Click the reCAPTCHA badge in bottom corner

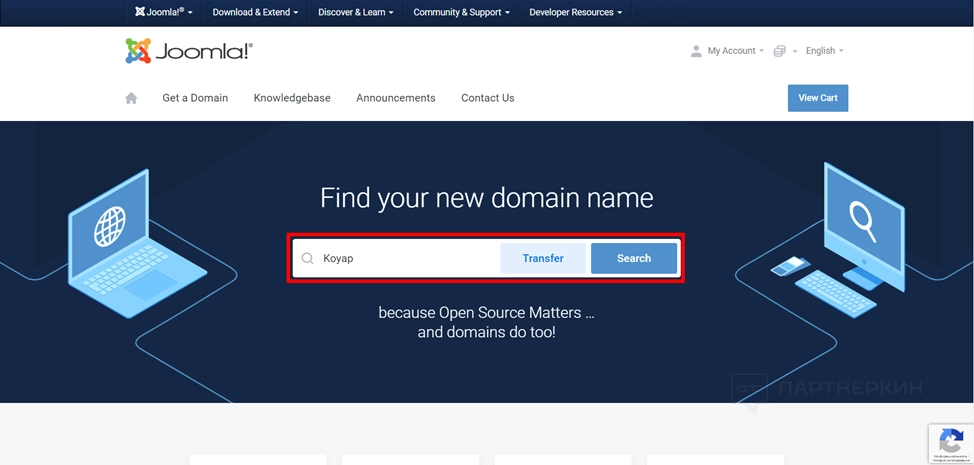click(x=949, y=442)
